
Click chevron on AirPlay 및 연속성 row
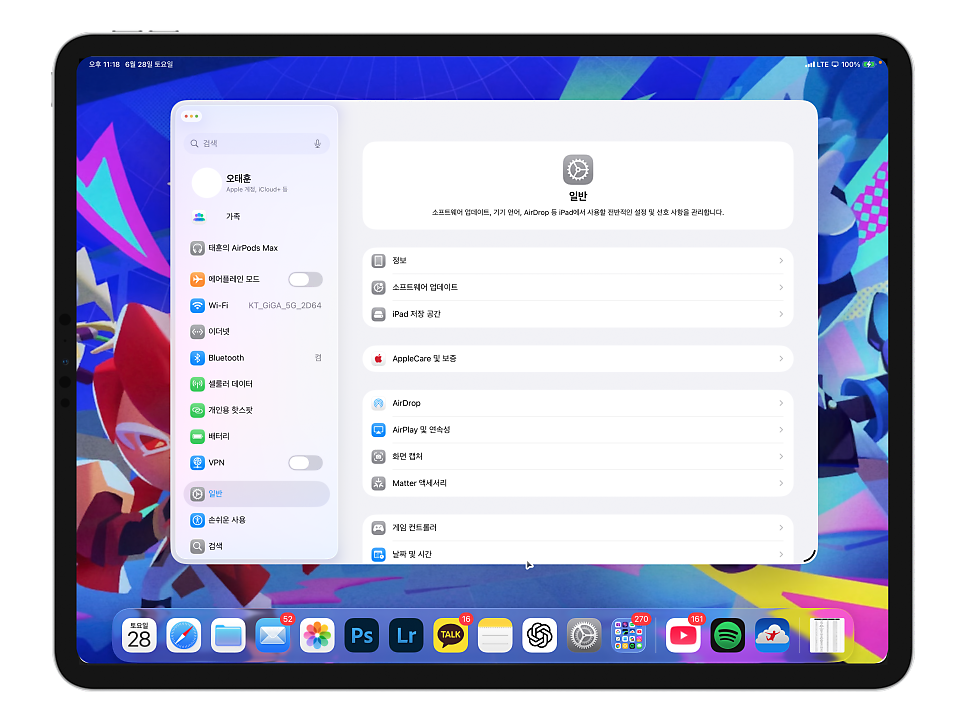click(x=781, y=430)
